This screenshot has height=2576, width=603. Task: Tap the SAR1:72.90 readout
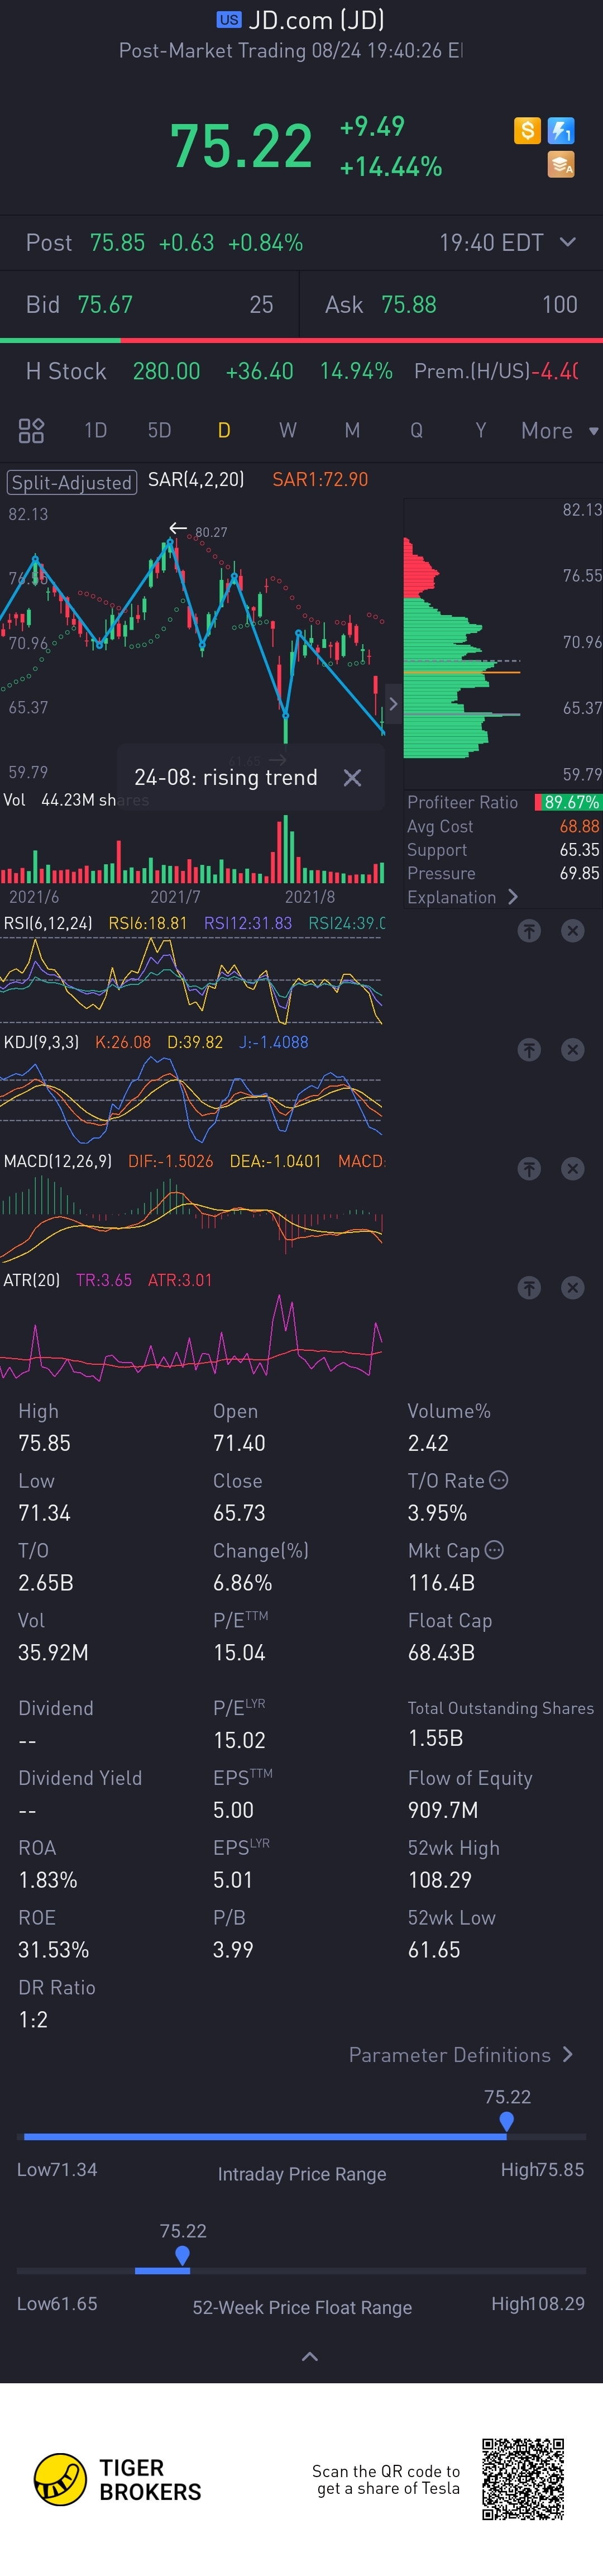pos(320,480)
